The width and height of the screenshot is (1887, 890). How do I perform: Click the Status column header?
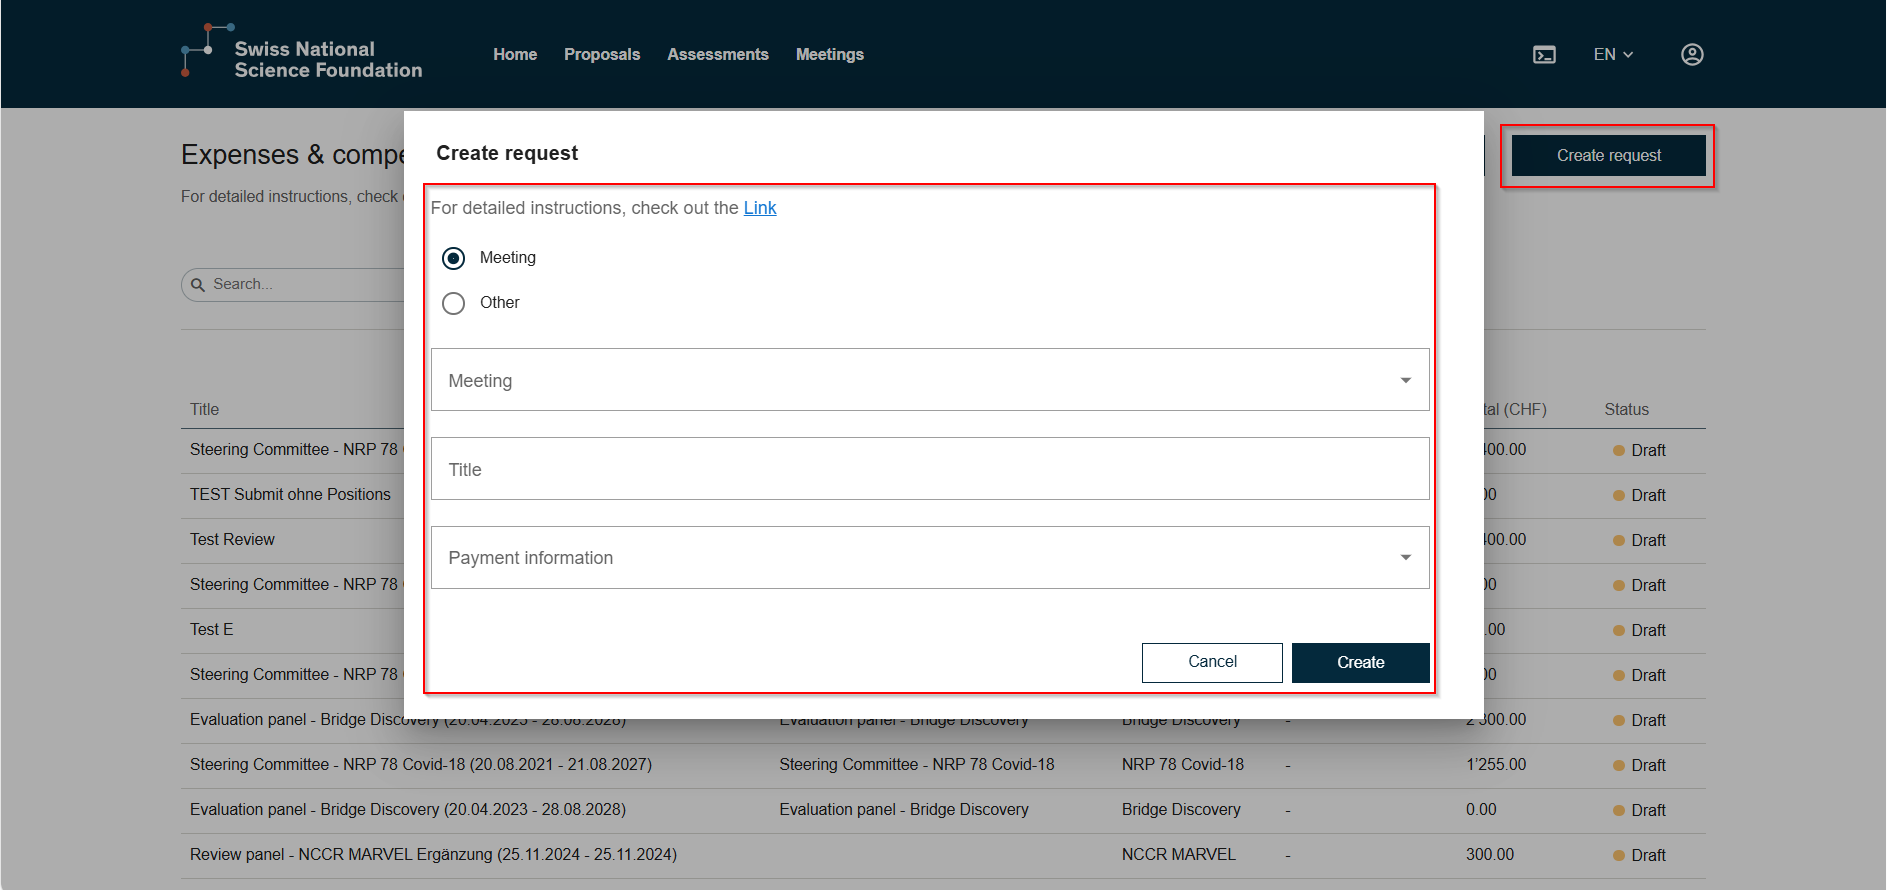click(x=1626, y=410)
